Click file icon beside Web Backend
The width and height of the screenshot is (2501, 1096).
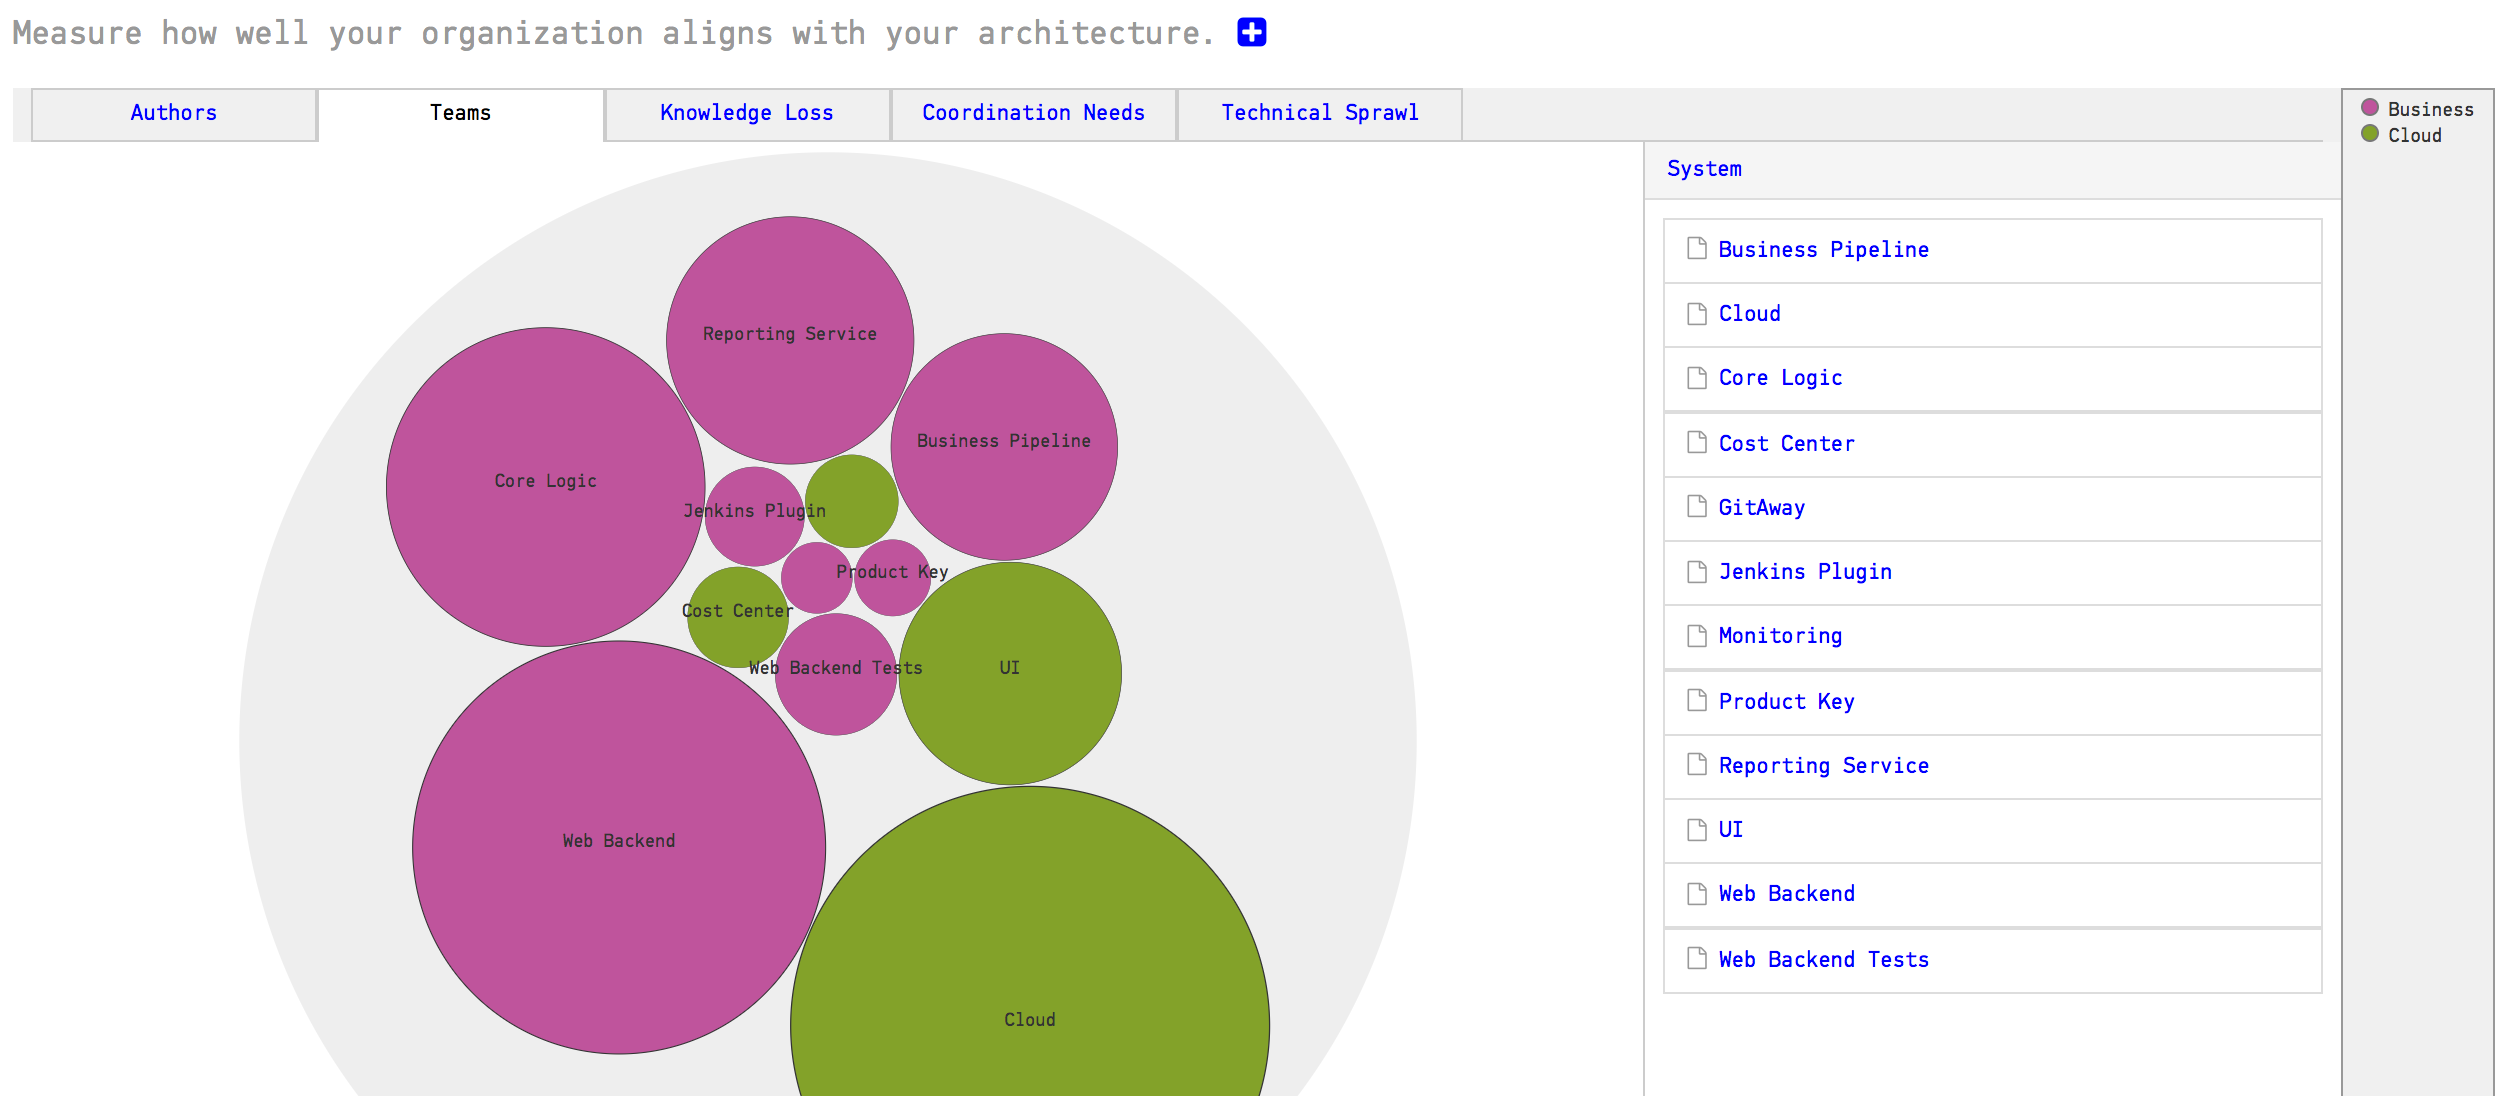pos(1696,893)
